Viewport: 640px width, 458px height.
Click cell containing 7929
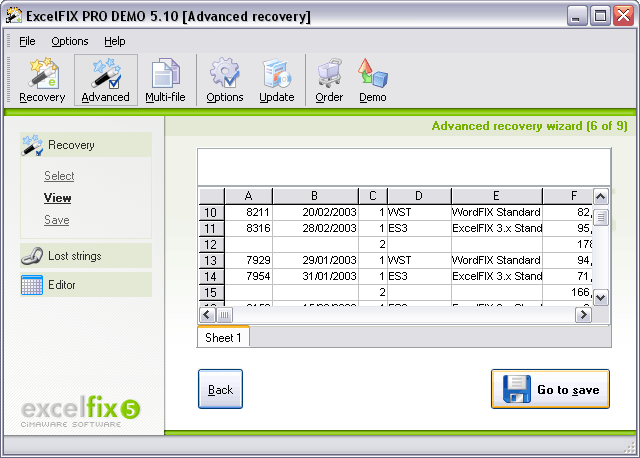pyautogui.click(x=248, y=260)
